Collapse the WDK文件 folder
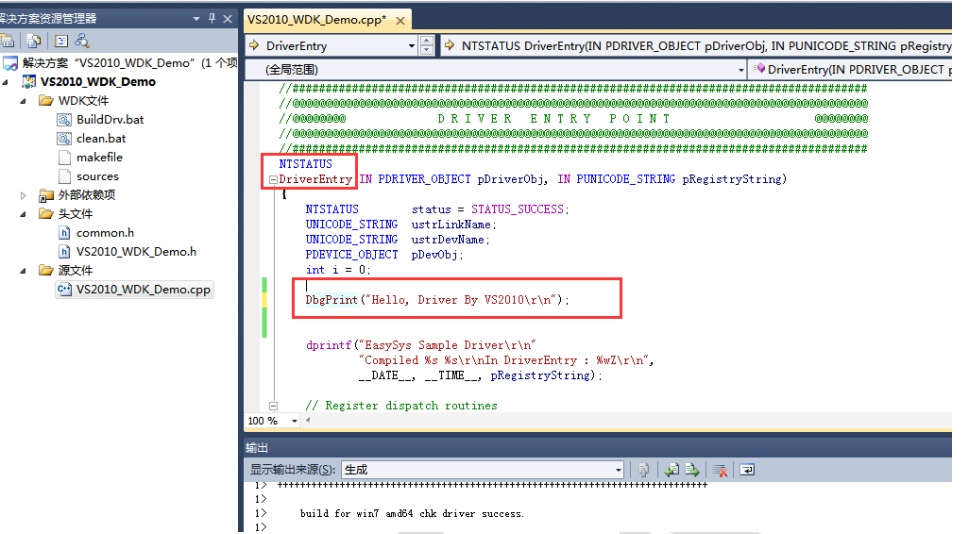This screenshot has height=534, width=971. [23, 100]
